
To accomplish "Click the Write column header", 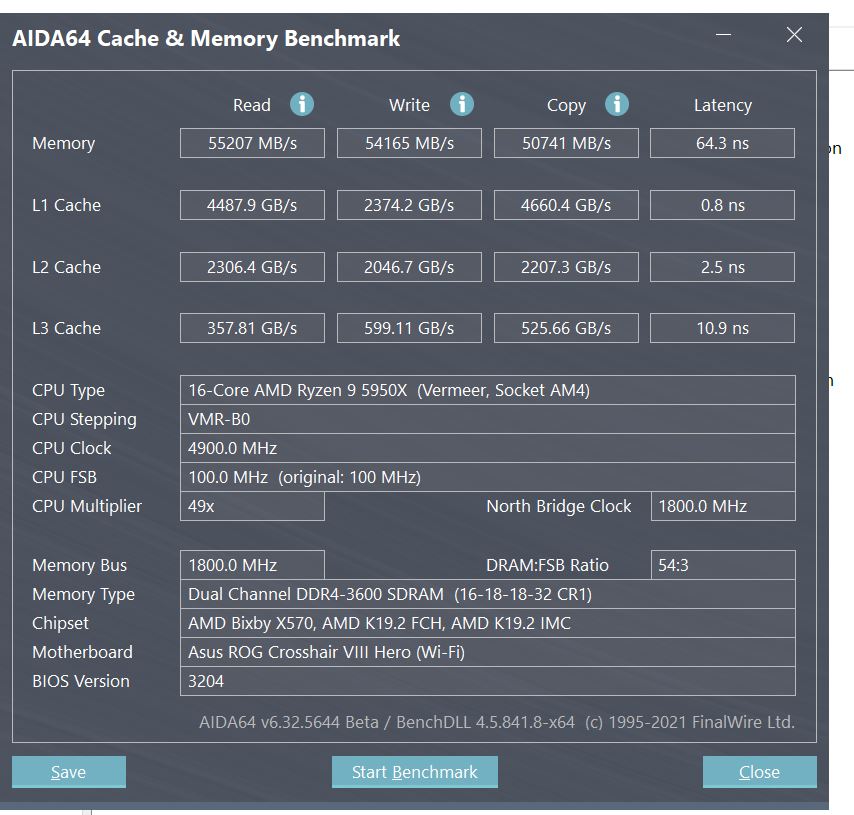I will tap(409, 105).
